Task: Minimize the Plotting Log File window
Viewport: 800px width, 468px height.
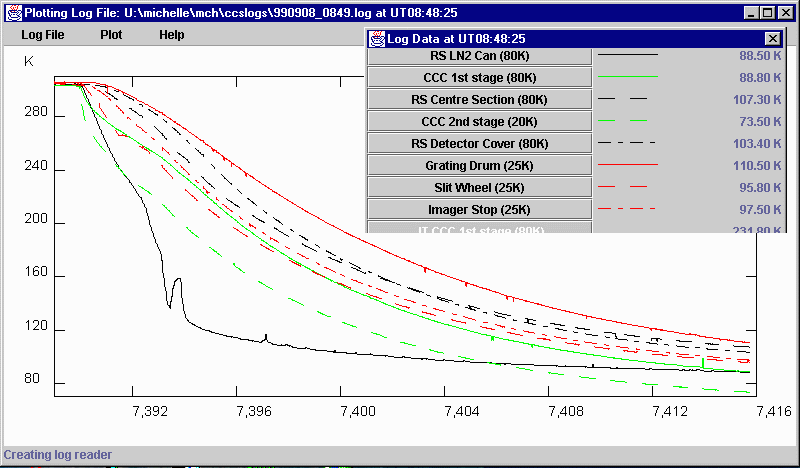Action: (751, 13)
